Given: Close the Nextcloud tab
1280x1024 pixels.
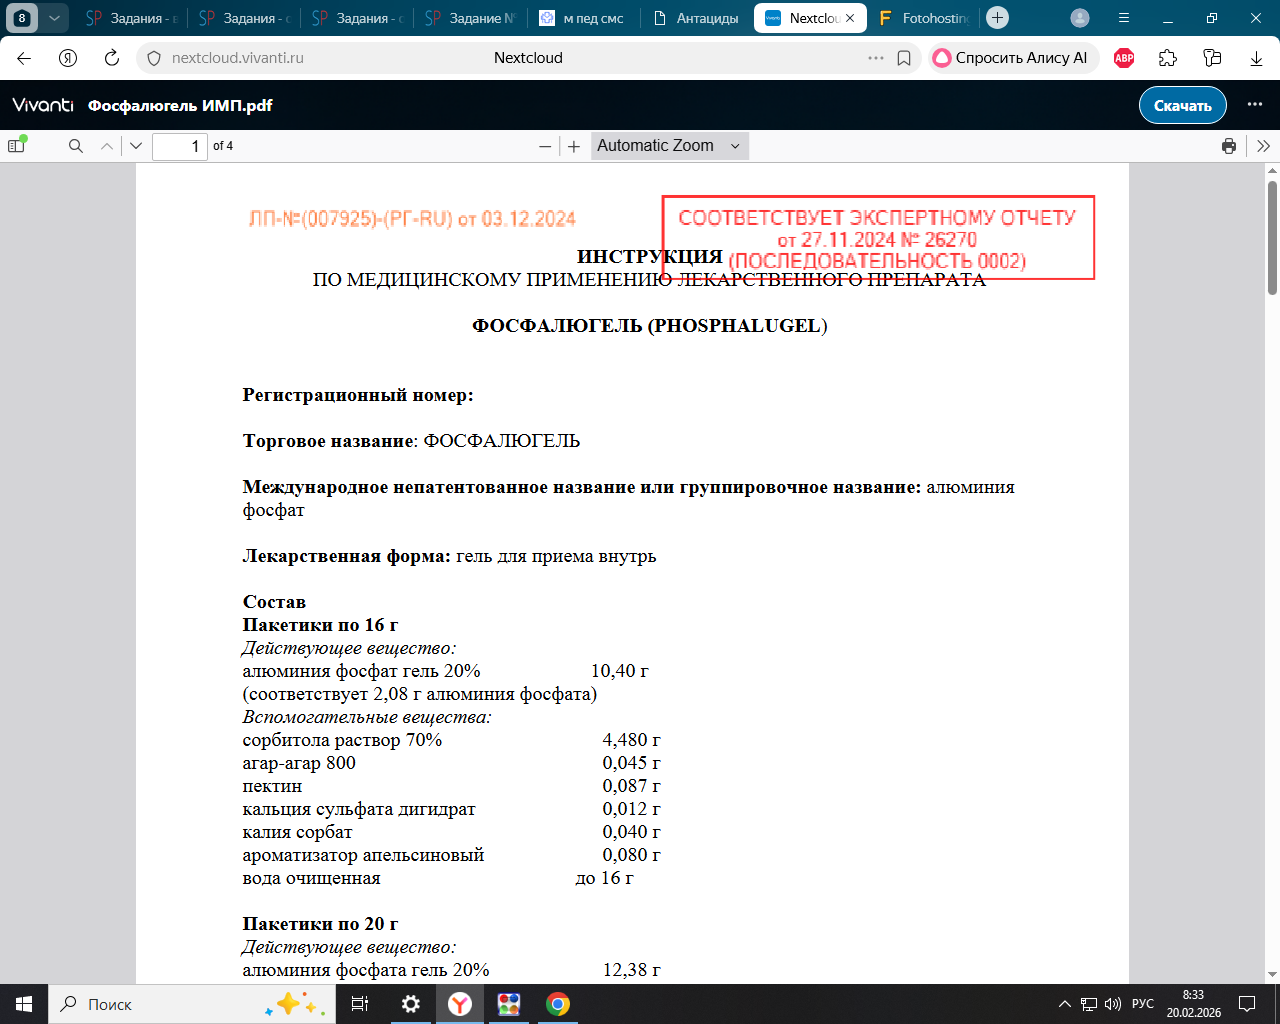Looking at the screenshot, I should (850, 18).
